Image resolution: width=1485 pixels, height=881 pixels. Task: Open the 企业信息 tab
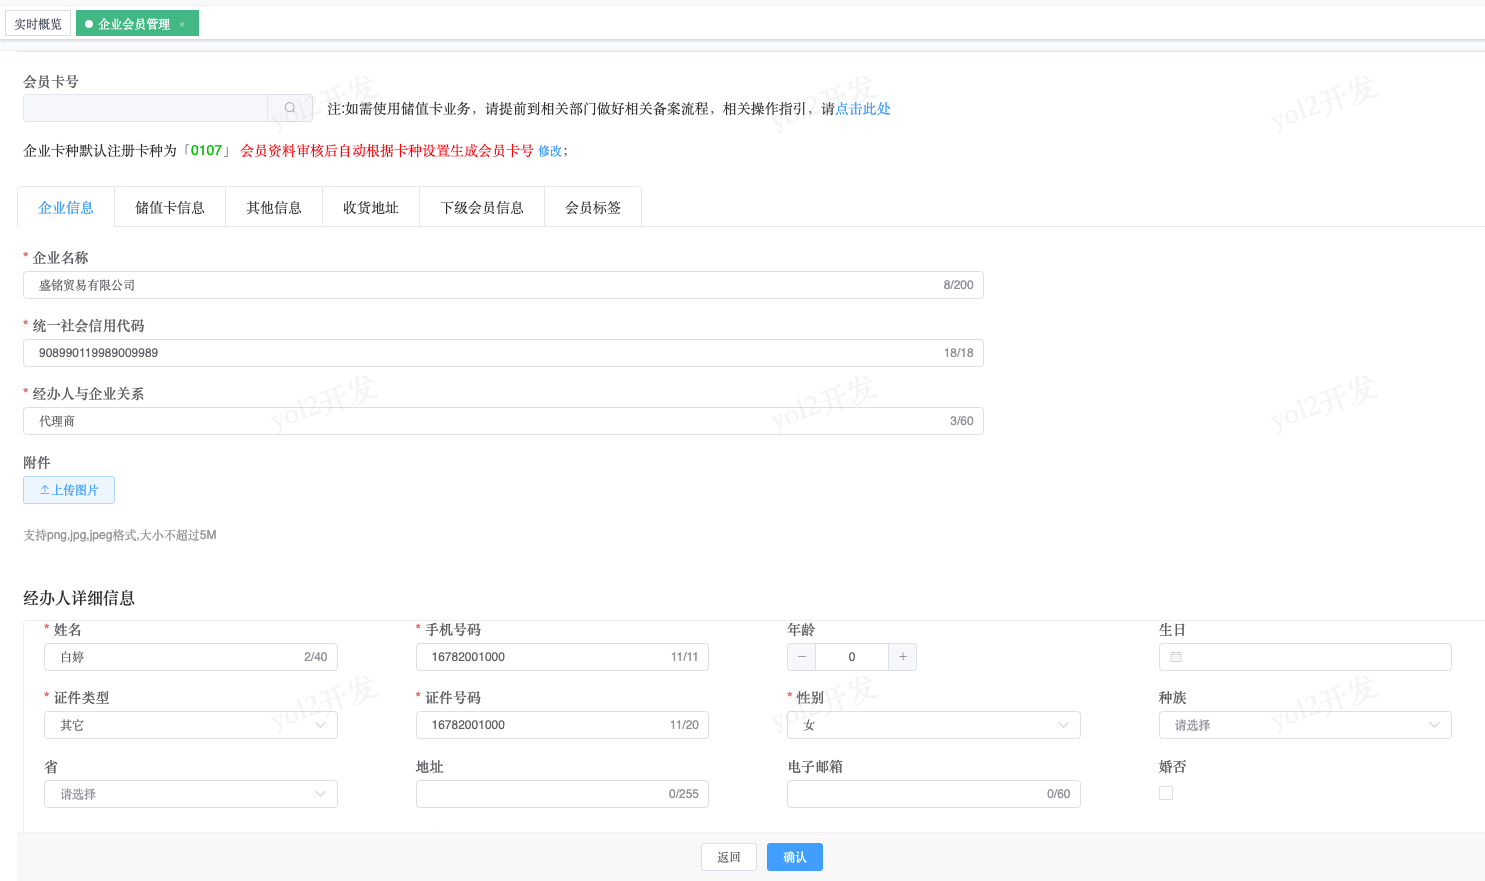pos(66,207)
